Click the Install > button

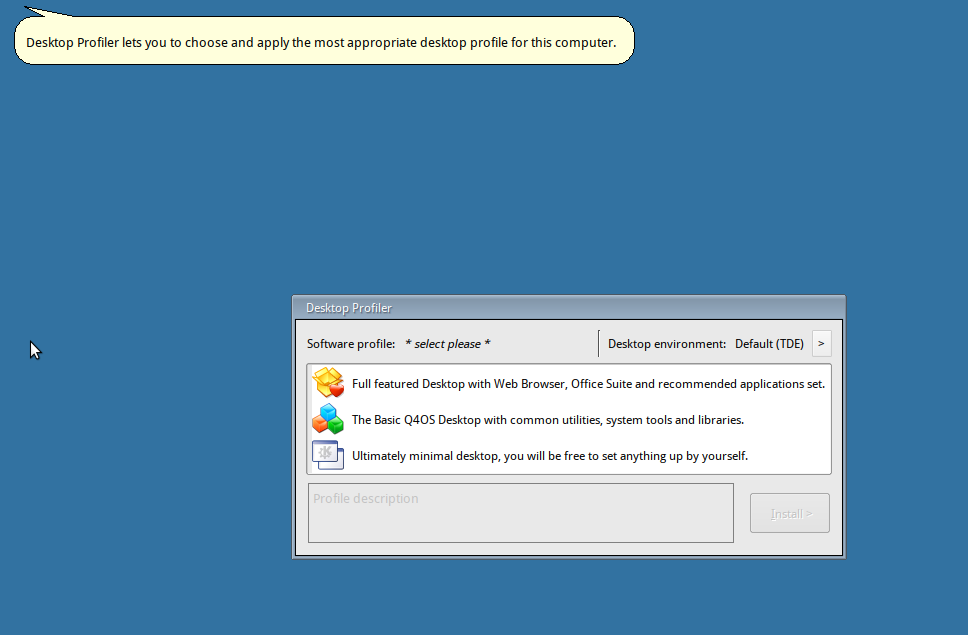[x=790, y=513]
